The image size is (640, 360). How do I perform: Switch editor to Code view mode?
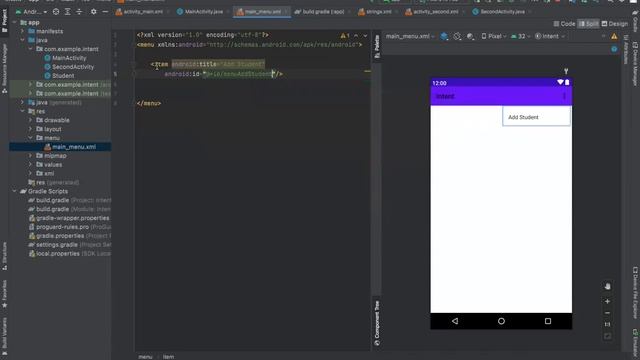tap(564, 24)
